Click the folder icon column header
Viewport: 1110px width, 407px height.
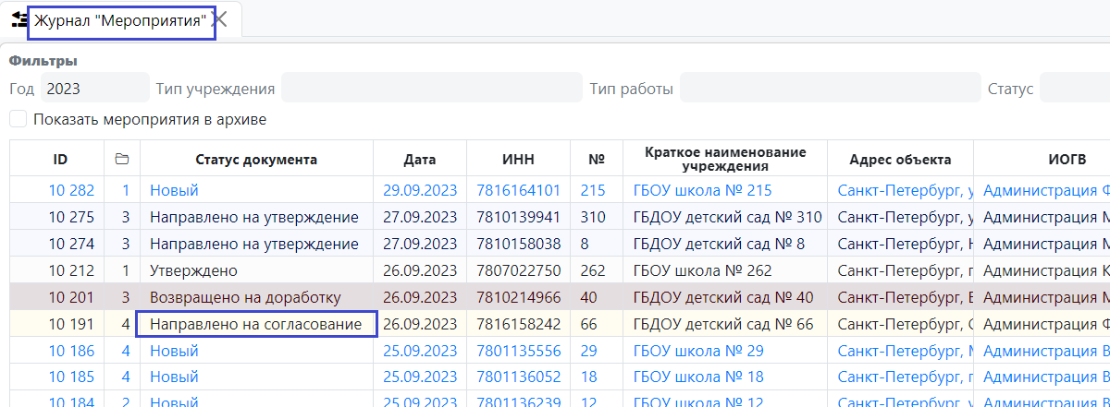[122, 160]
